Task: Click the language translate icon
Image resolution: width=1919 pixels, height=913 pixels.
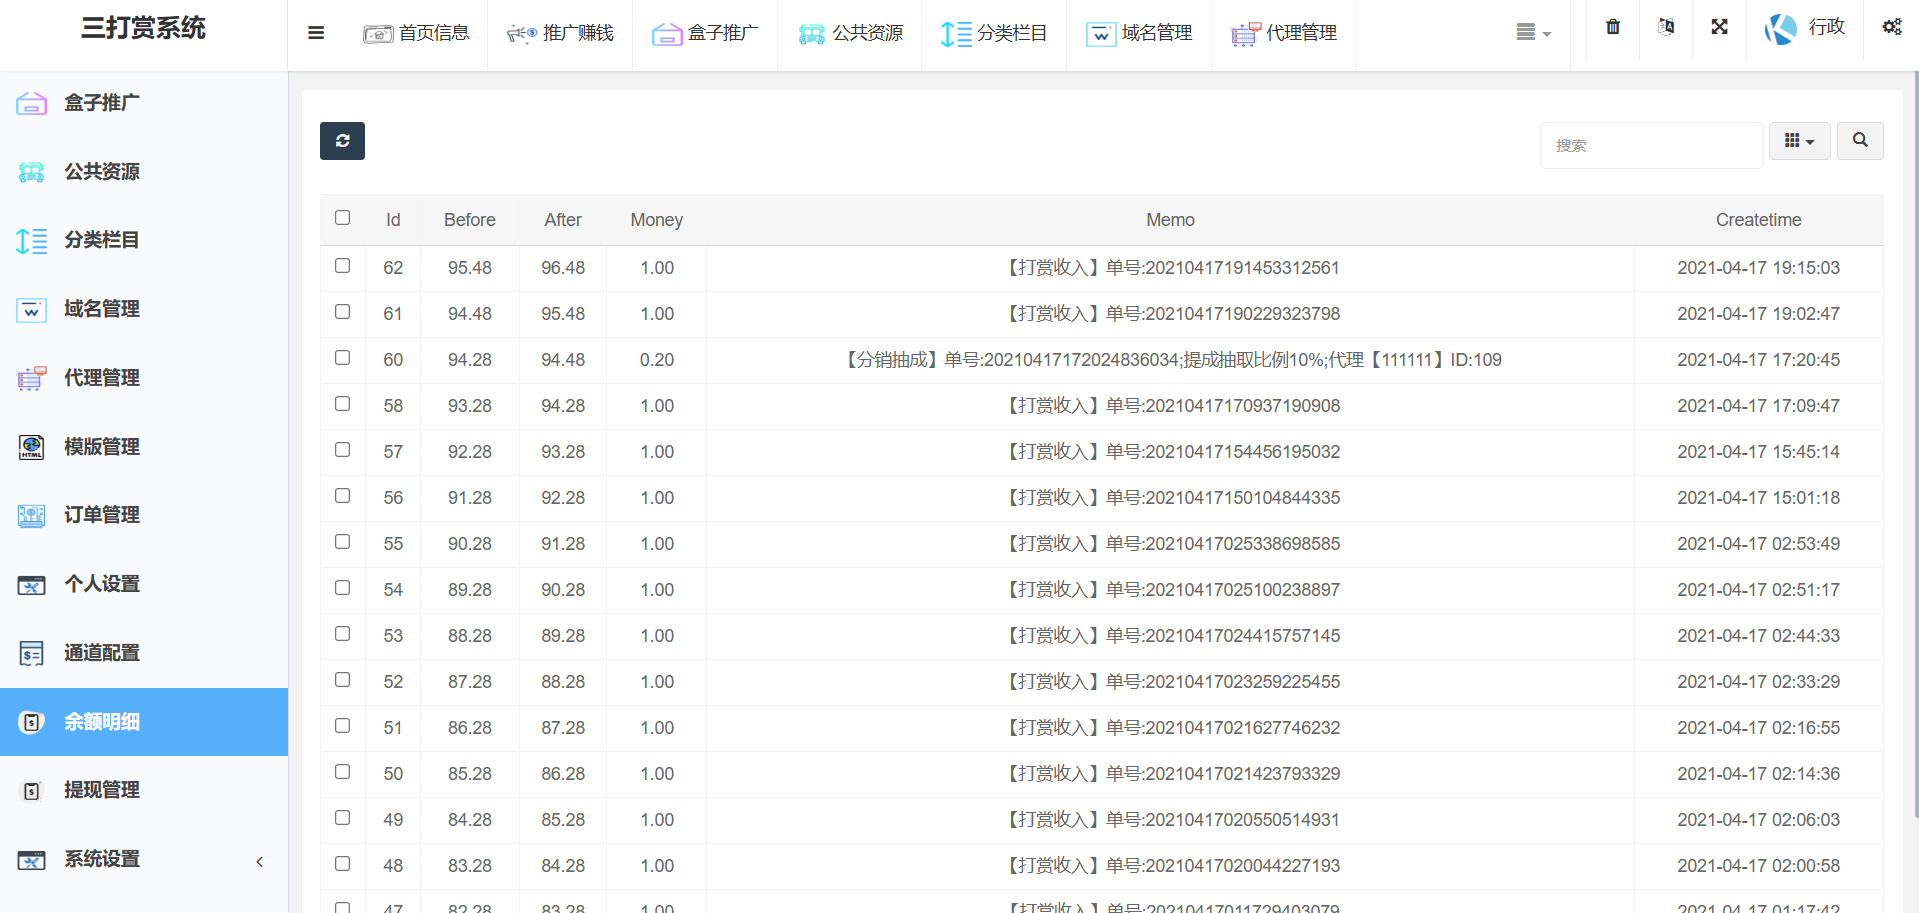Action: point(1665,27)
